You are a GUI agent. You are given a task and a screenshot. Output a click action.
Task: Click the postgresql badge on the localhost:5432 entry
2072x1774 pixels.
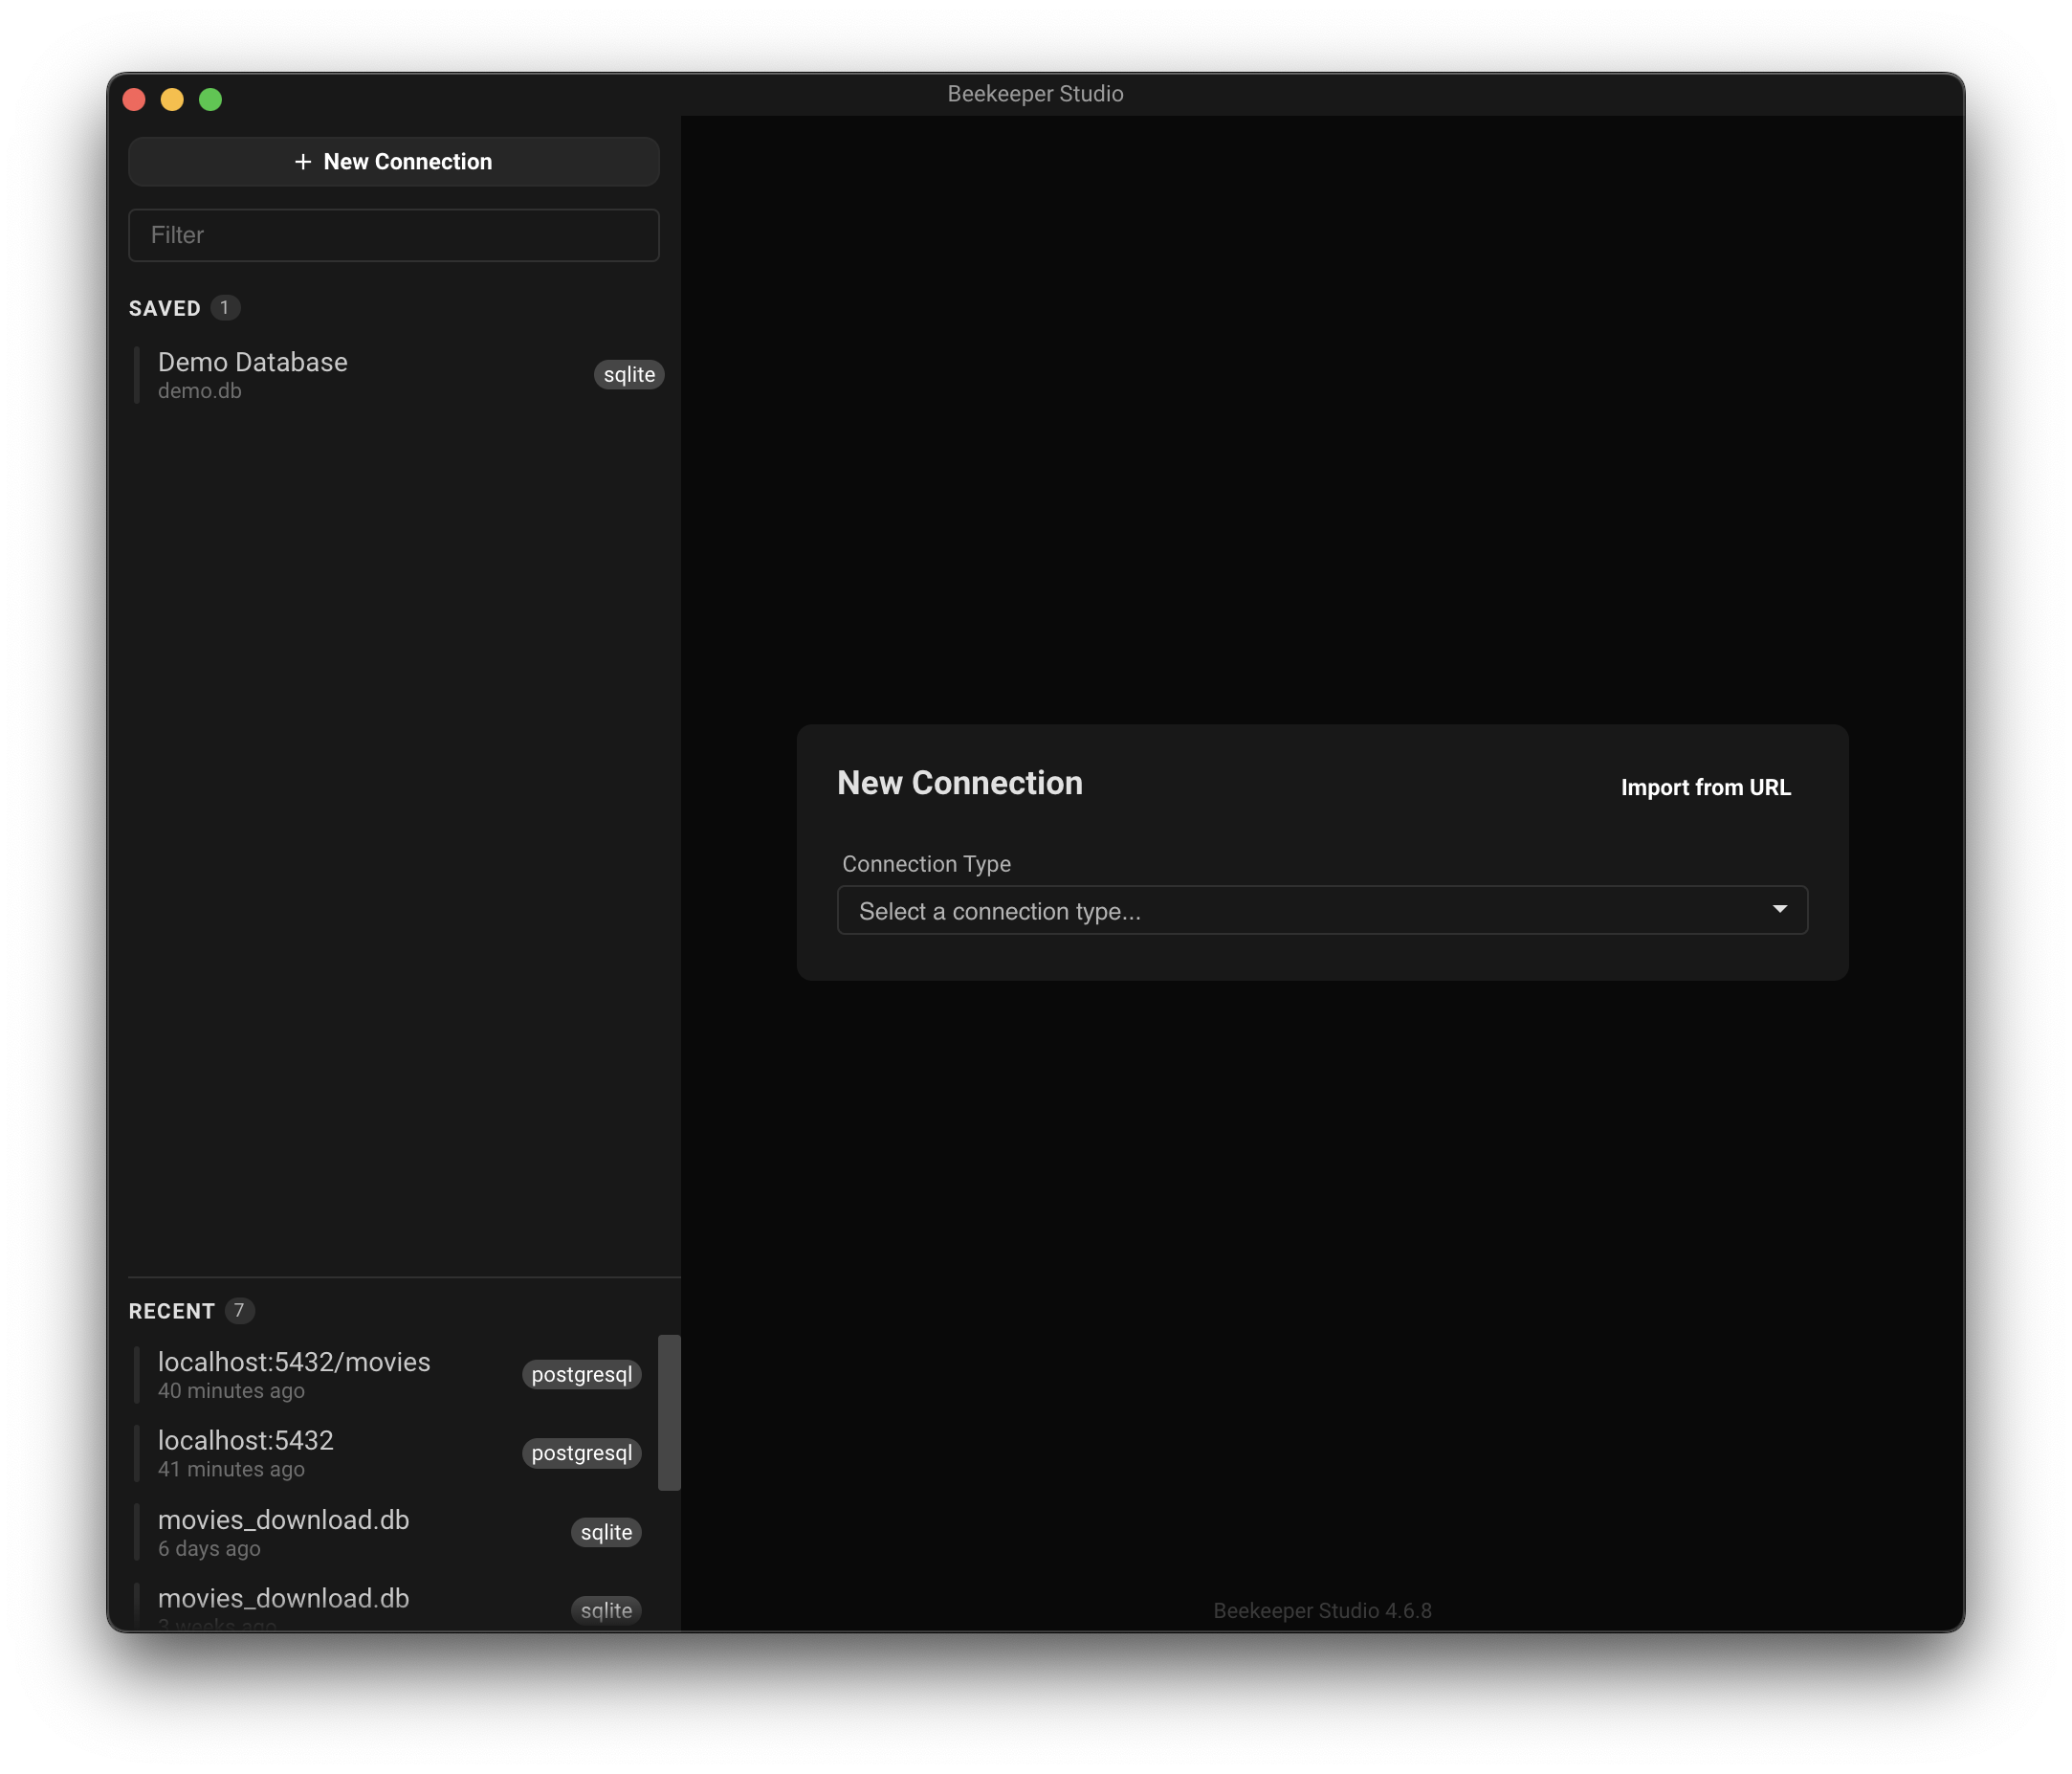(x=581, y=1453)
